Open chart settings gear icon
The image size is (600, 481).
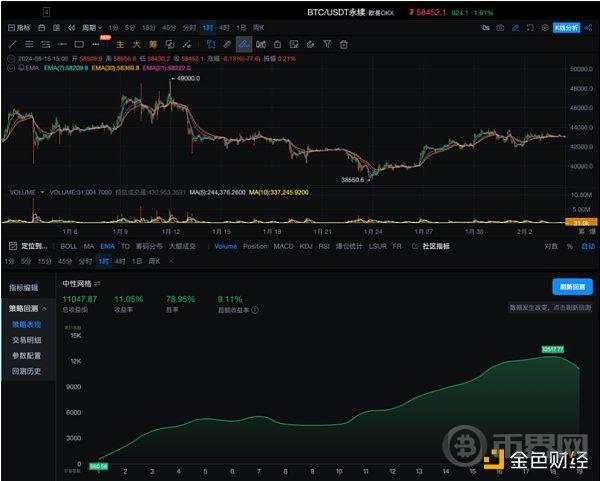(545, 28)
